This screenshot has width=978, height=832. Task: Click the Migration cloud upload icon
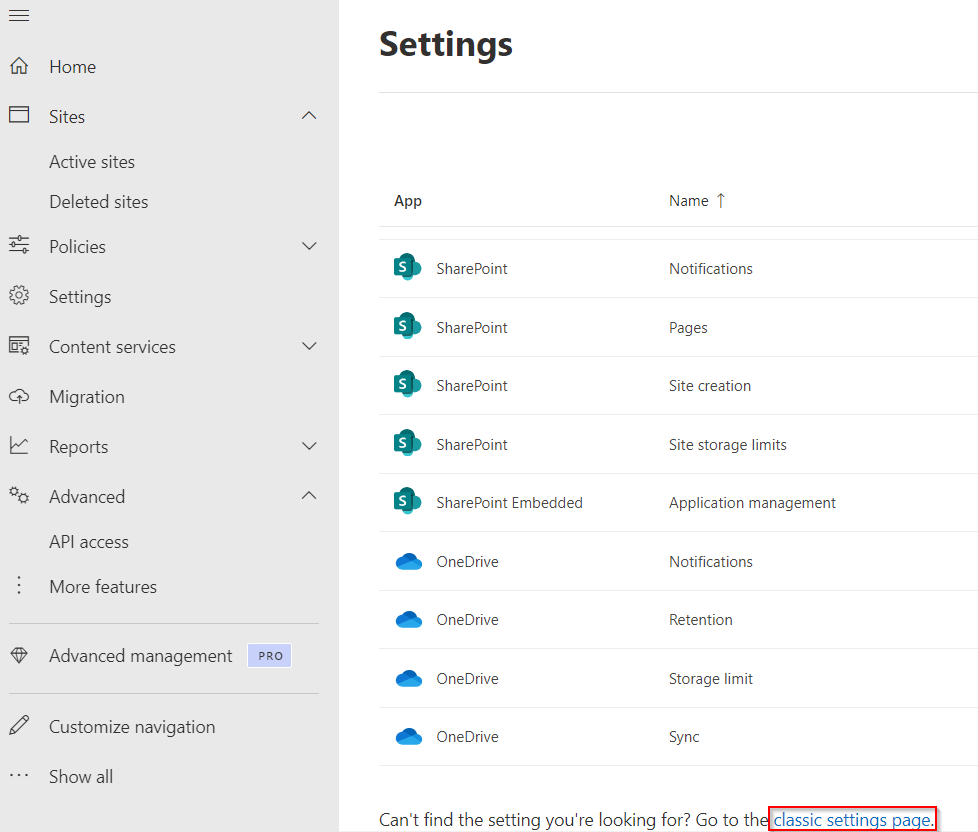coord(19,396)
